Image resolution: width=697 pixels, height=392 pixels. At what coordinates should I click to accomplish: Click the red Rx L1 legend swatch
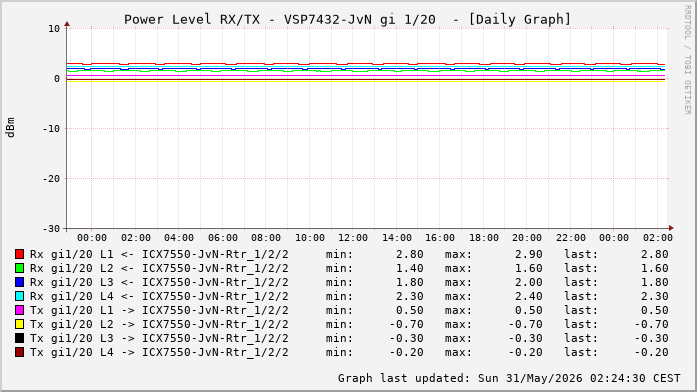(x=20, y=254)
